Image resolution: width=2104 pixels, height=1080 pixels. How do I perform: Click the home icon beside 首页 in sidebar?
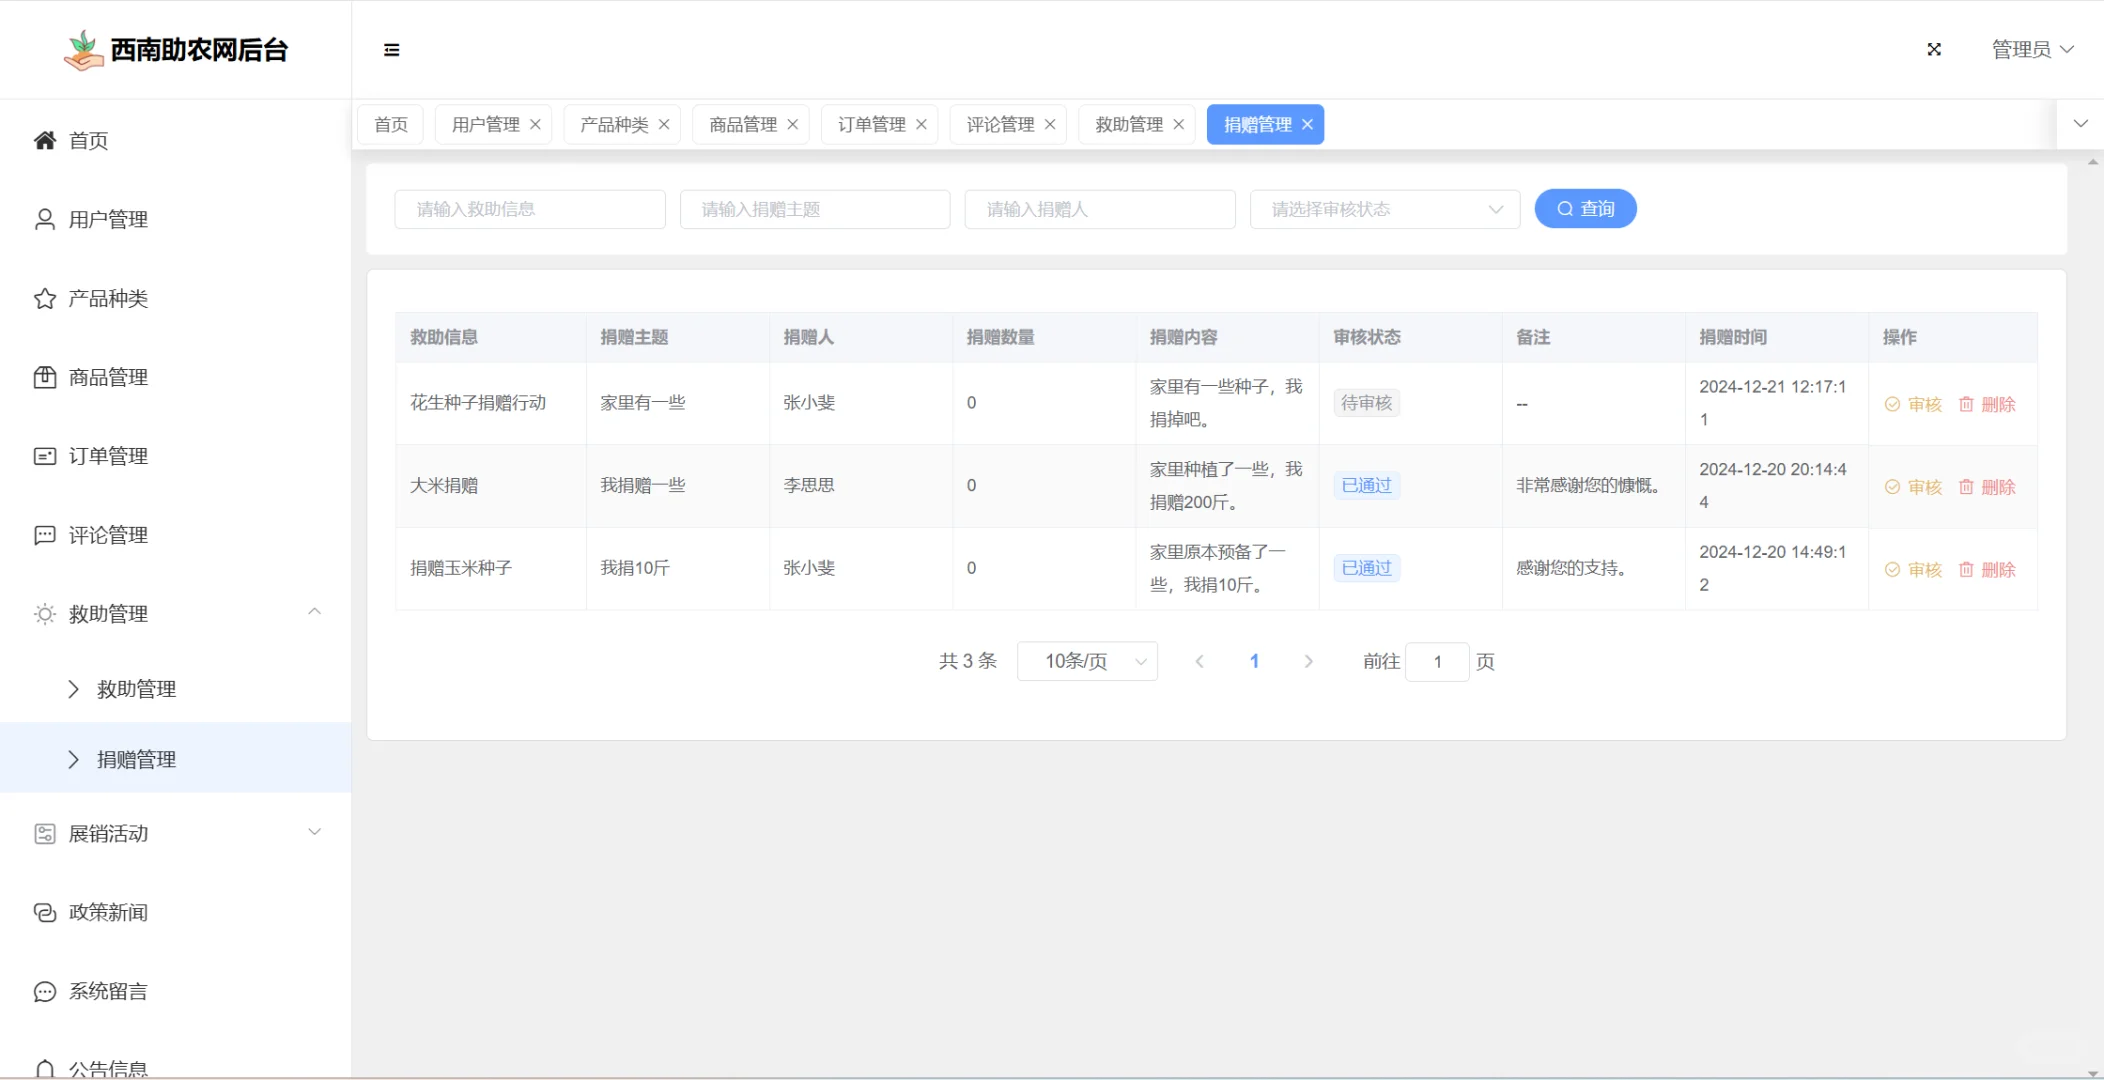[44, 140]
